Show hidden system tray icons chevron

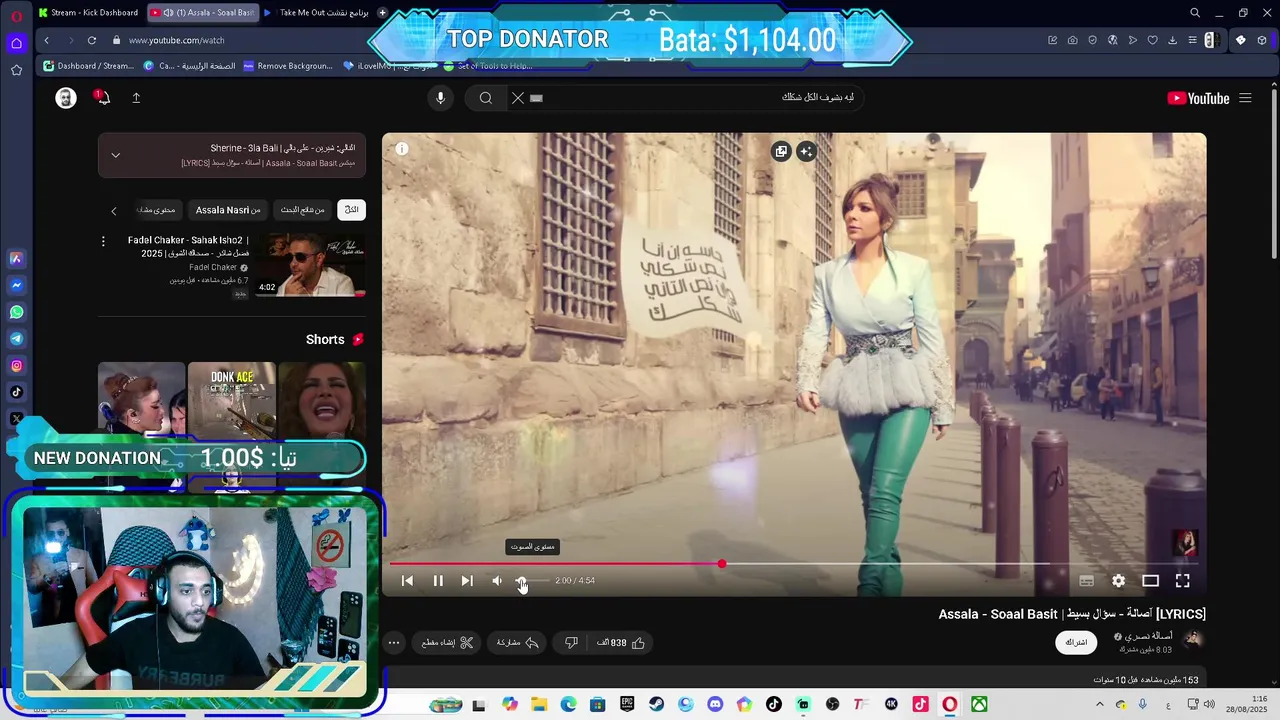pyautogui.click(x=1099, y=704)
